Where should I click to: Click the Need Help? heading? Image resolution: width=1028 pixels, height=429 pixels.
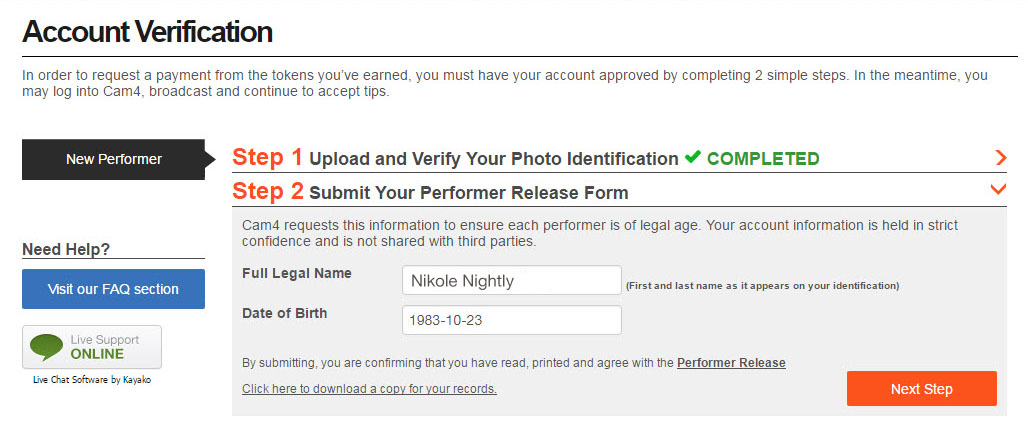66,249
